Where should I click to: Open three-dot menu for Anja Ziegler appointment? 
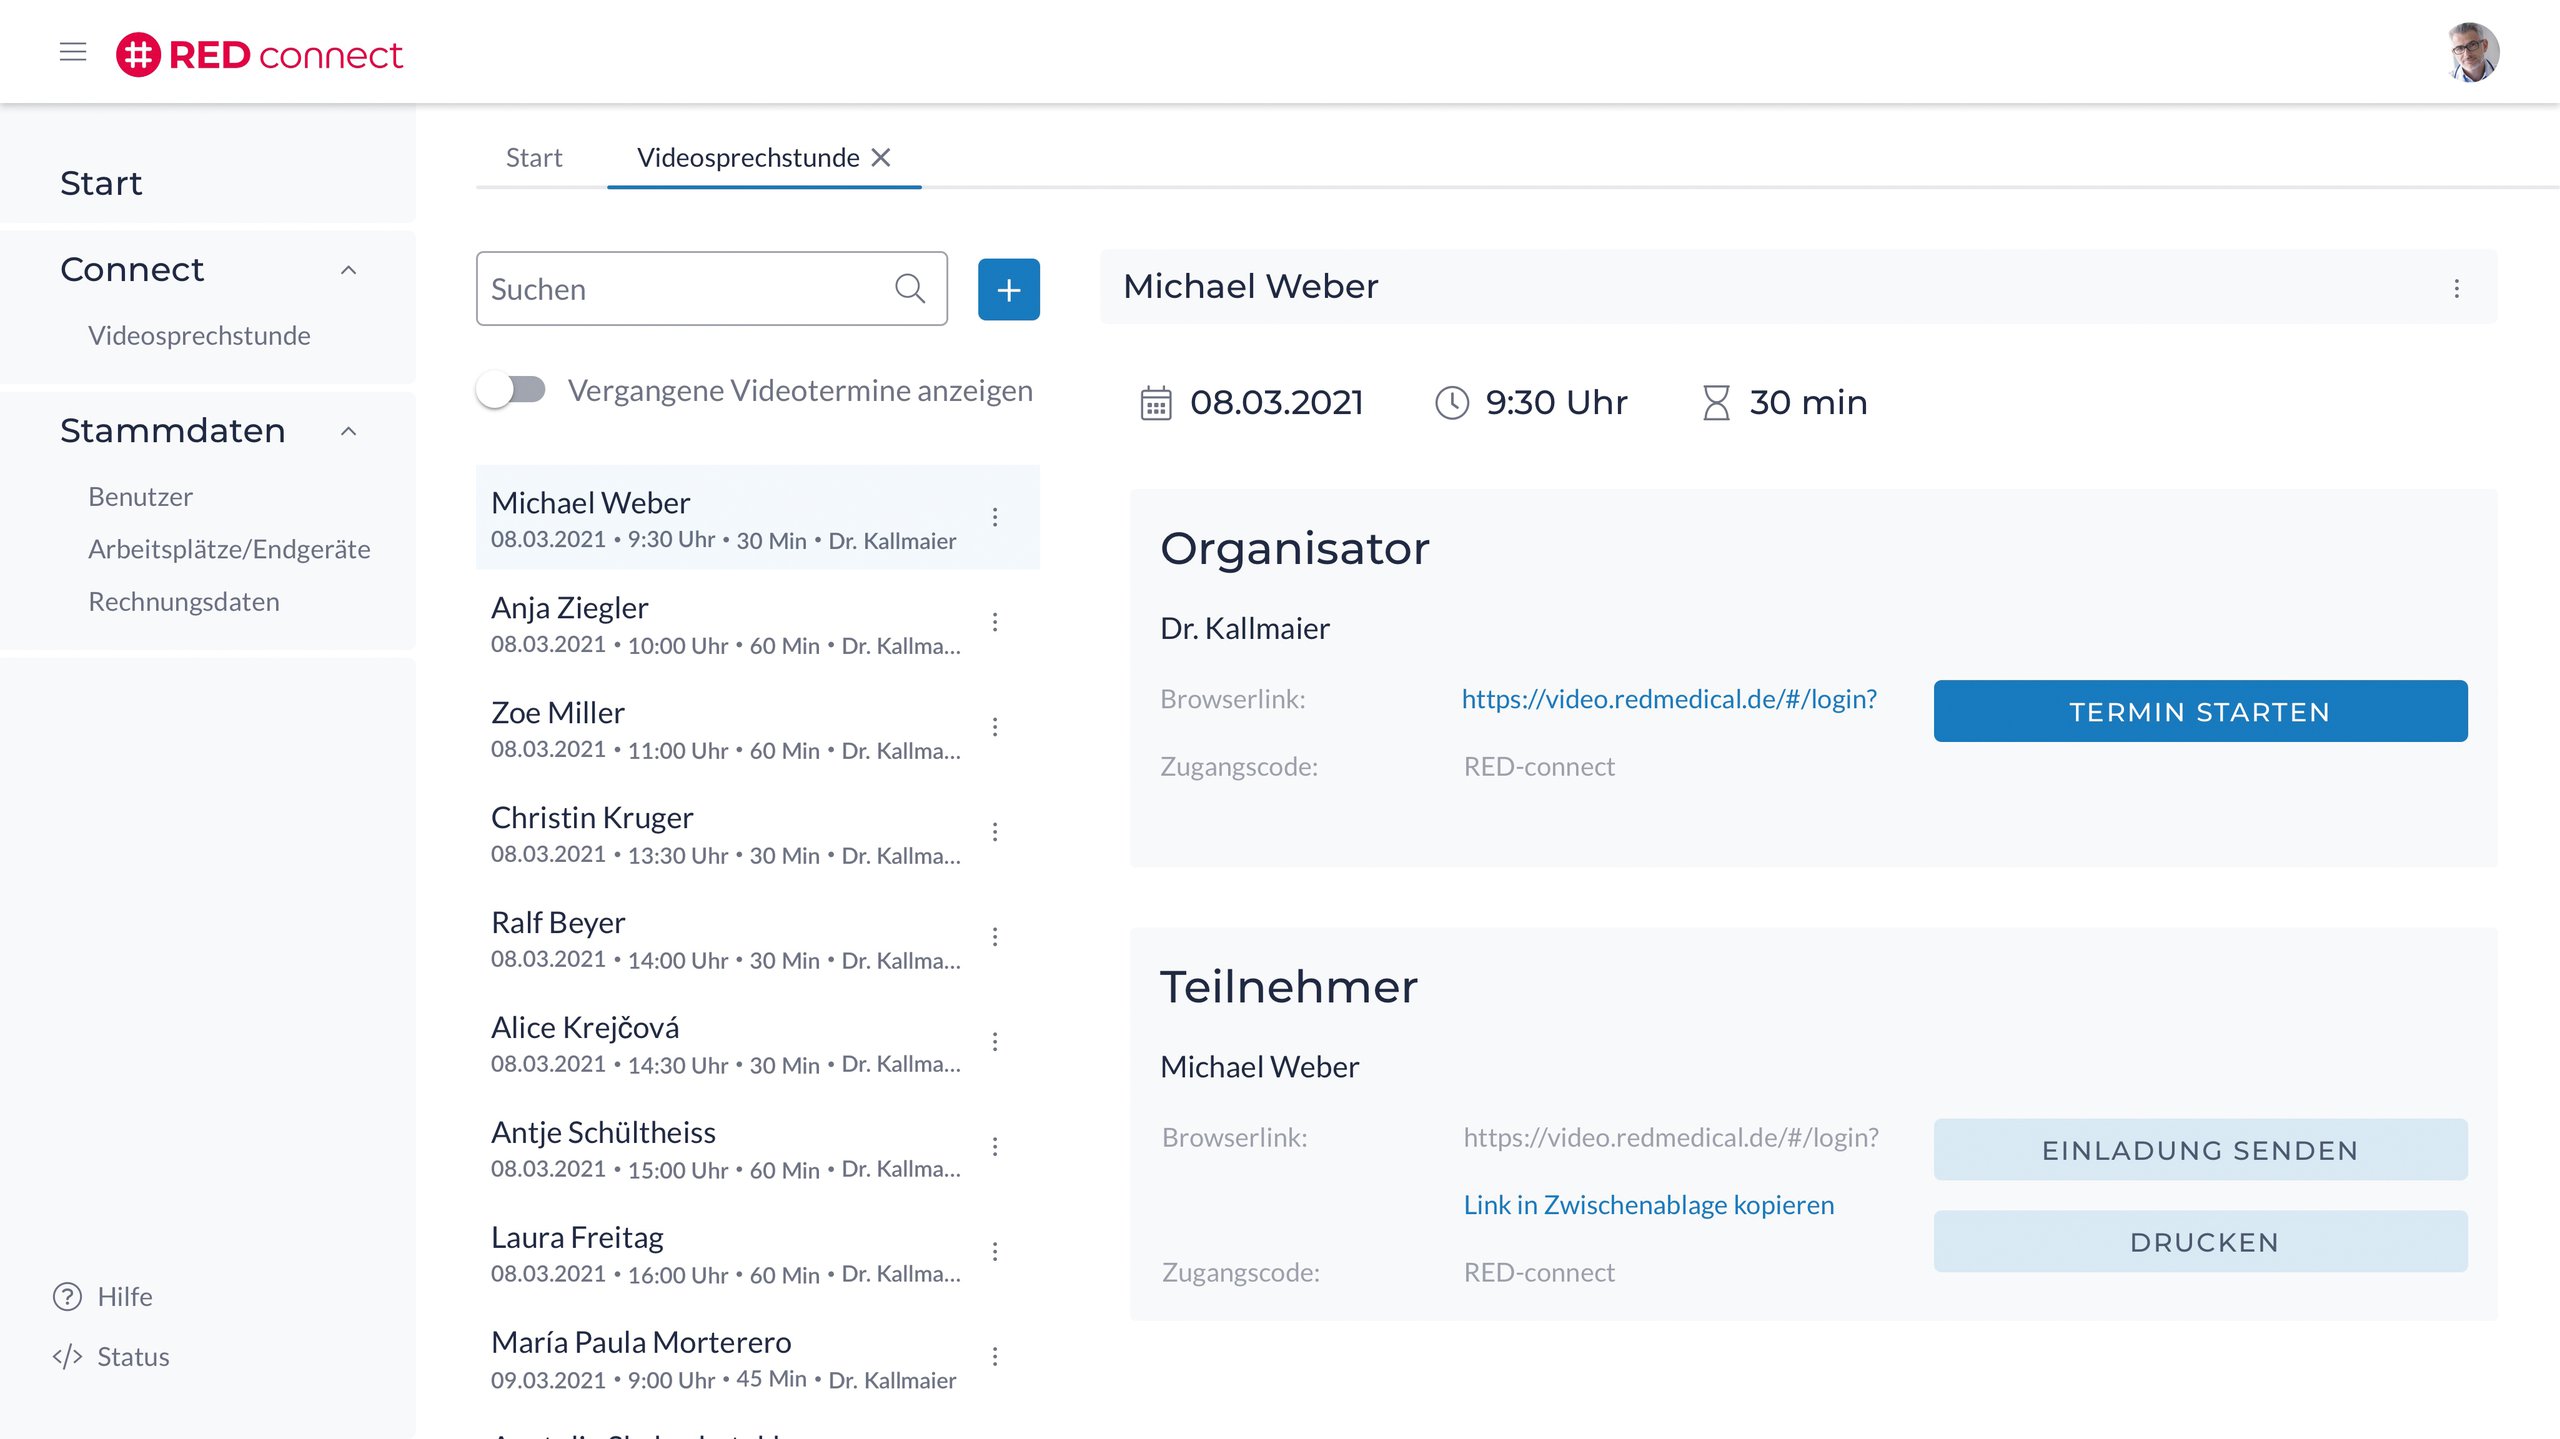(x=994, y=622)
